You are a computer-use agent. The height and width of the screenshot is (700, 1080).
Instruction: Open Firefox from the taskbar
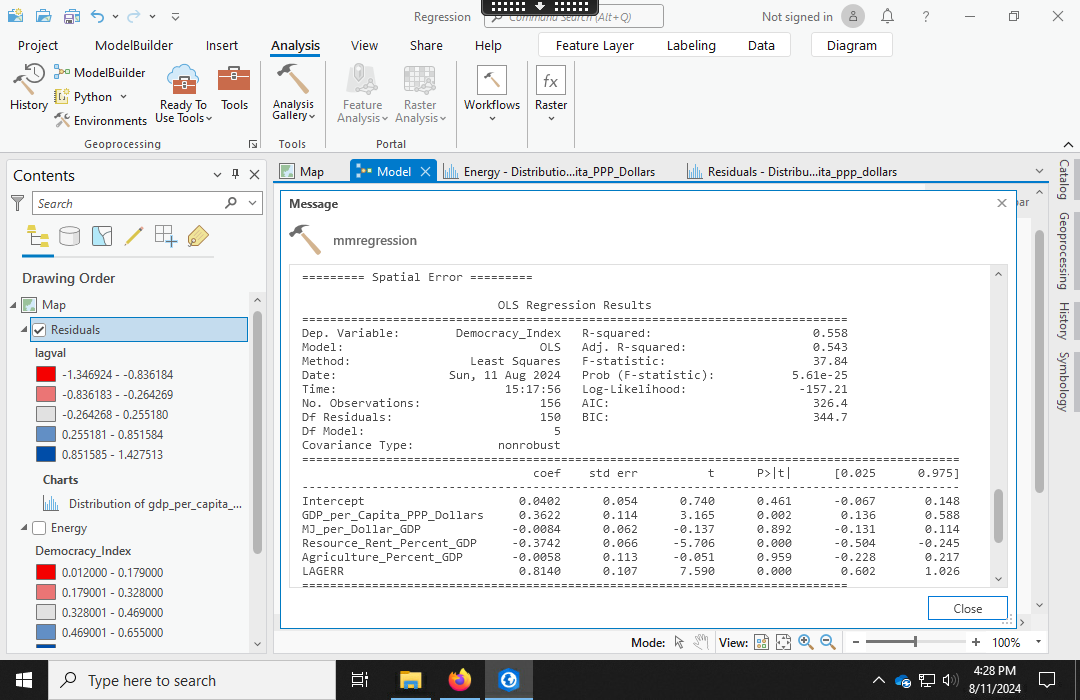click(459, 680)
